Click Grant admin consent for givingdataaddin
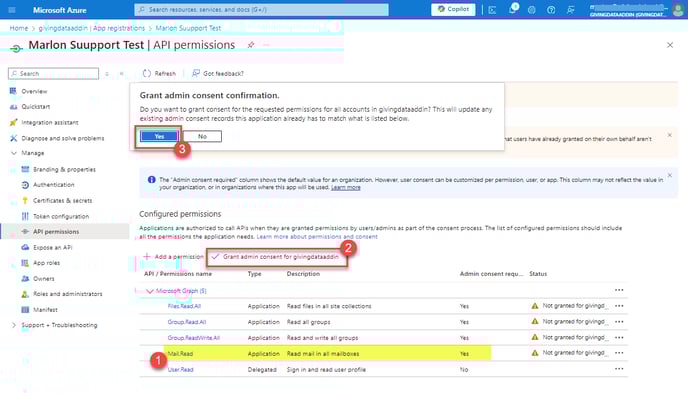Image resolution: width=688 pixels, height=393 pixels. tap(276, 257)
